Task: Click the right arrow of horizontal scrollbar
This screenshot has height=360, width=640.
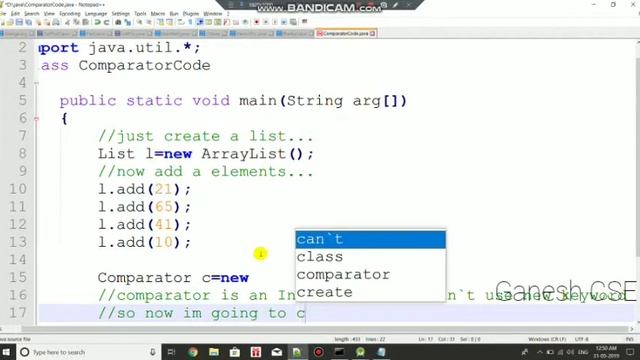Action: [631, 329]
